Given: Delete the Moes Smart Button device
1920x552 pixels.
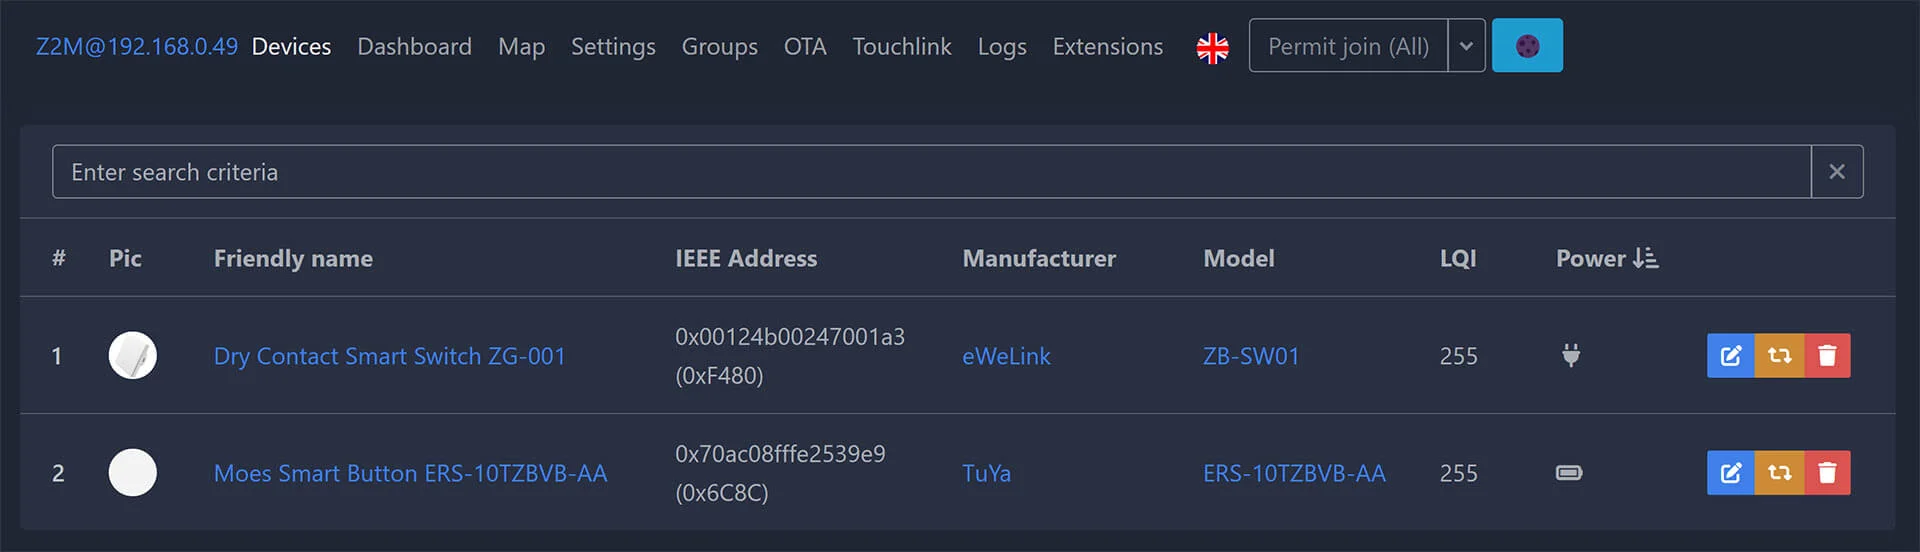Looking at the screenshot, I should click(1827, 473).
